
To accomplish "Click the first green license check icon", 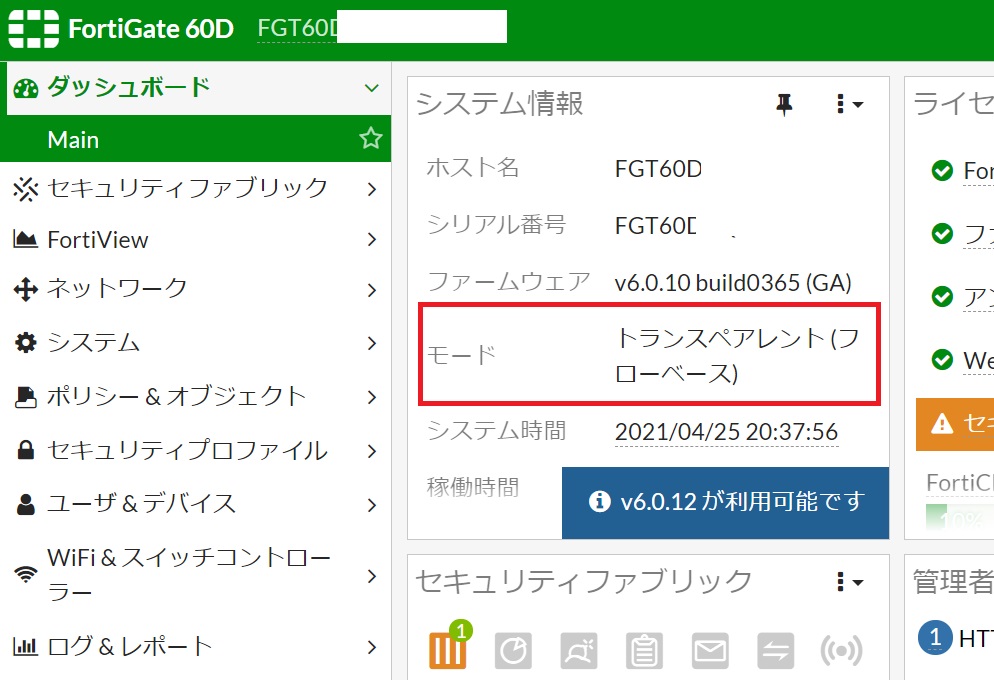I will pos(942,170).
